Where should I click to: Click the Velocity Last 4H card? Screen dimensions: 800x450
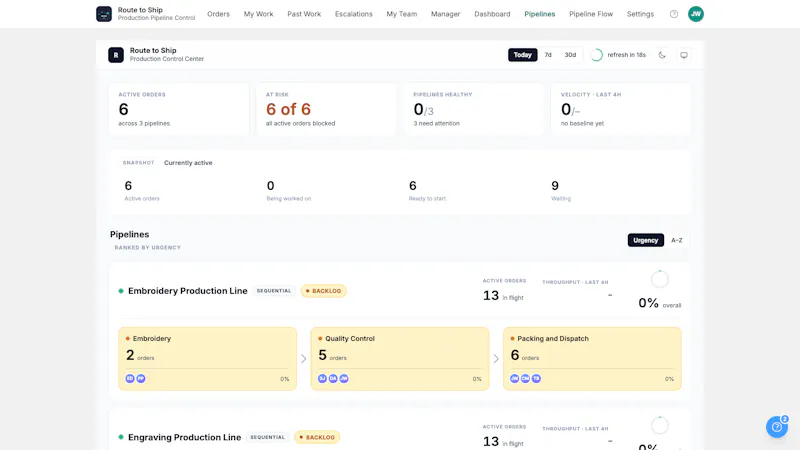point(621,109)
